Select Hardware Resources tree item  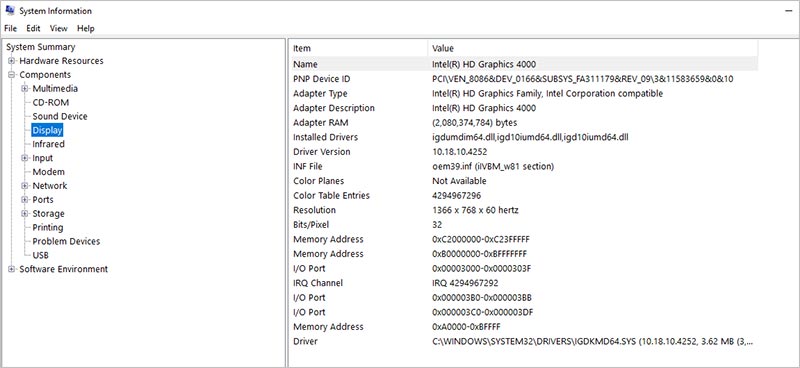click(x=61, y=61)
